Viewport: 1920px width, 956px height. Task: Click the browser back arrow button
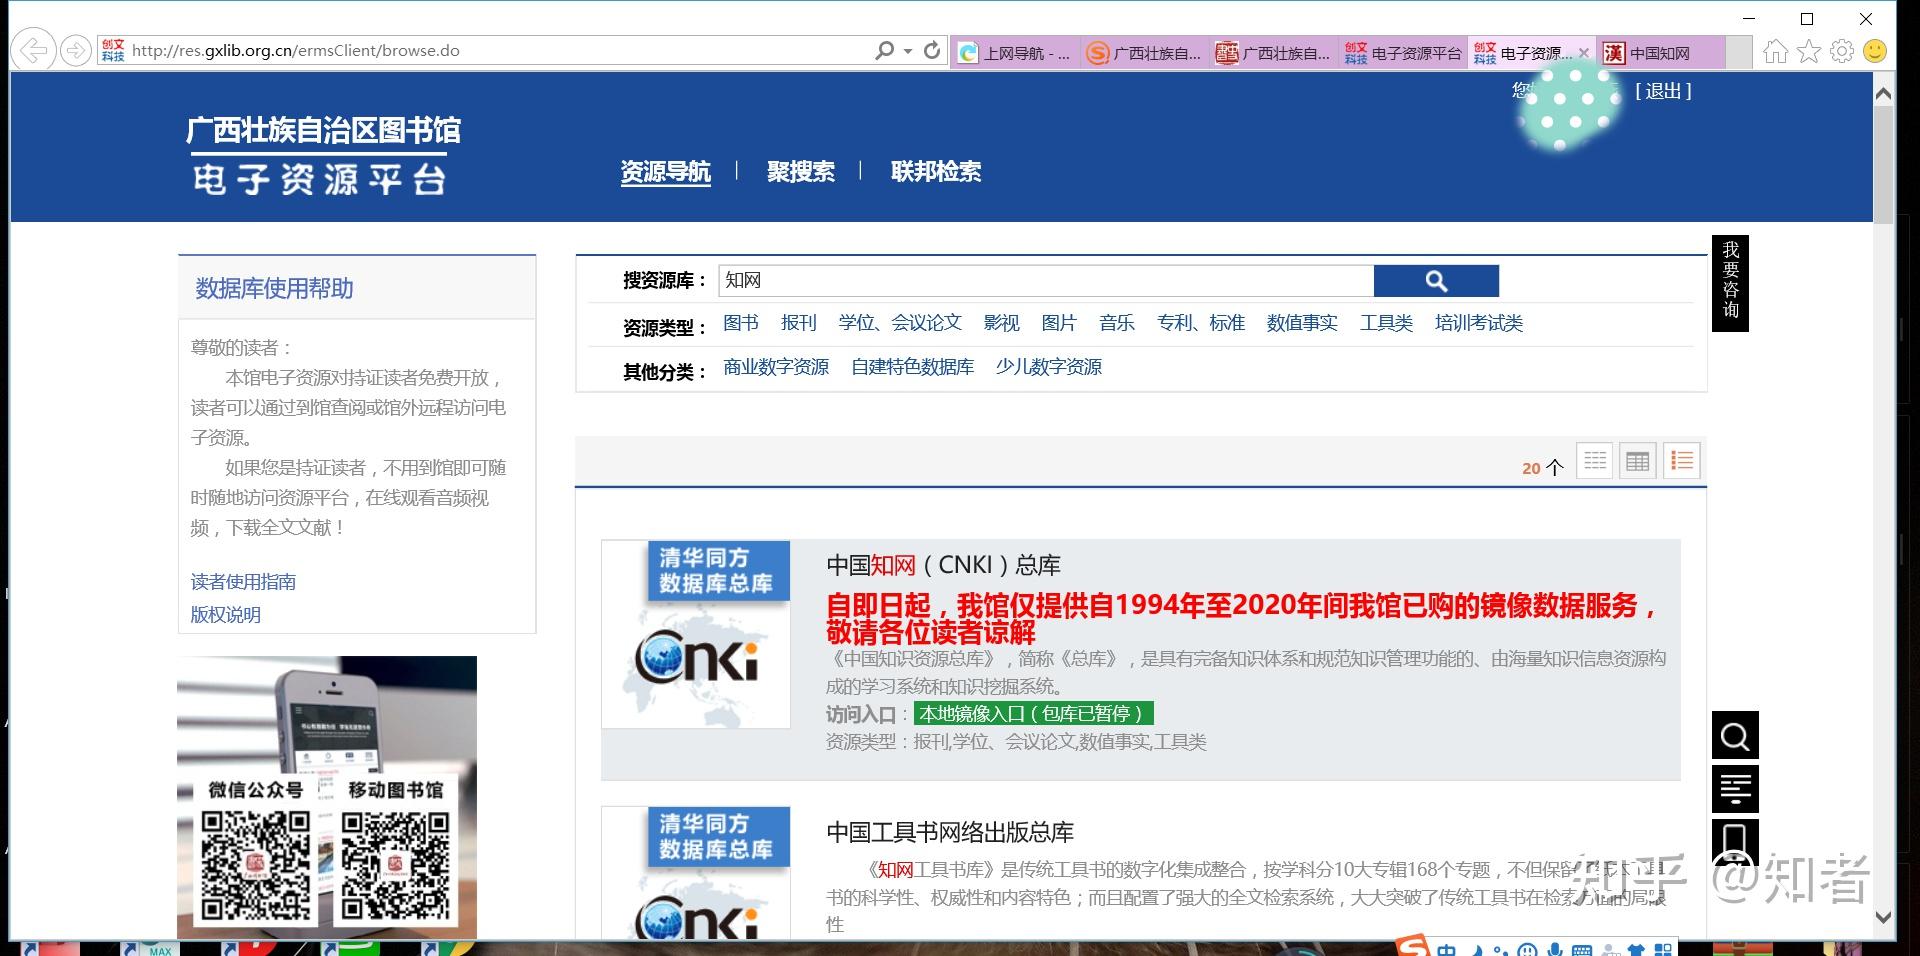click(x=34, y=50)
